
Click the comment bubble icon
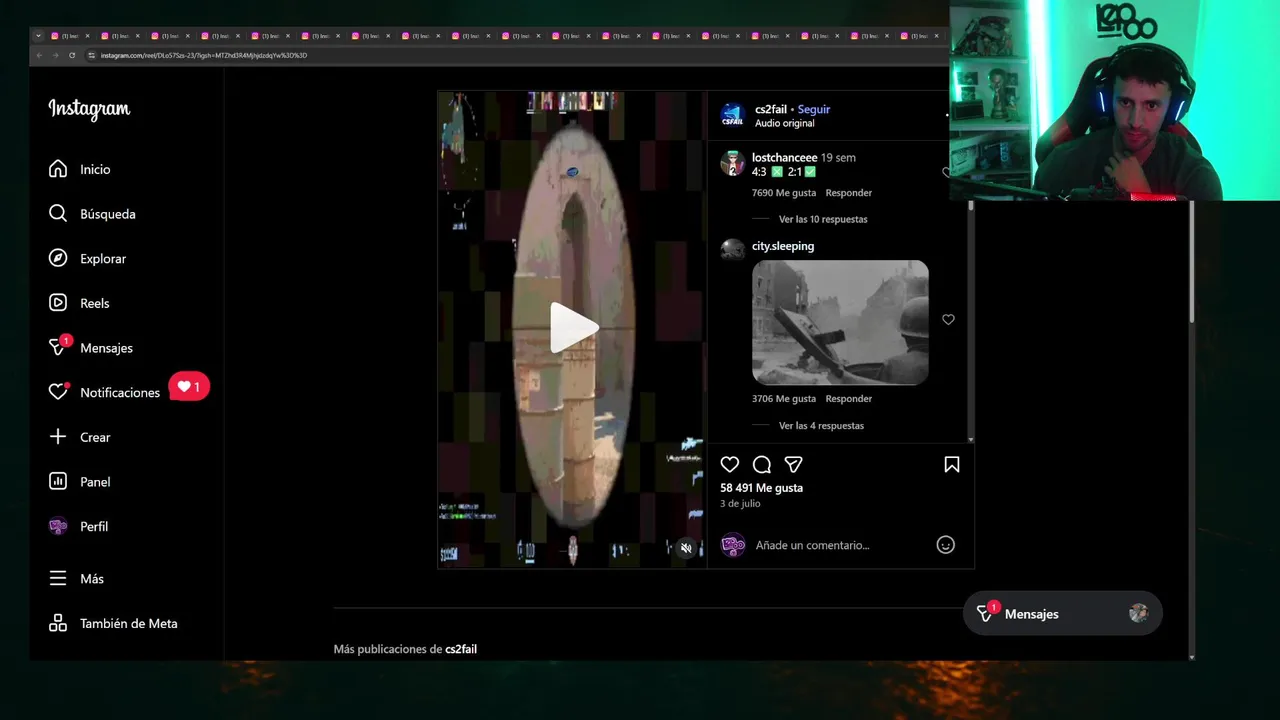point(762,464)
